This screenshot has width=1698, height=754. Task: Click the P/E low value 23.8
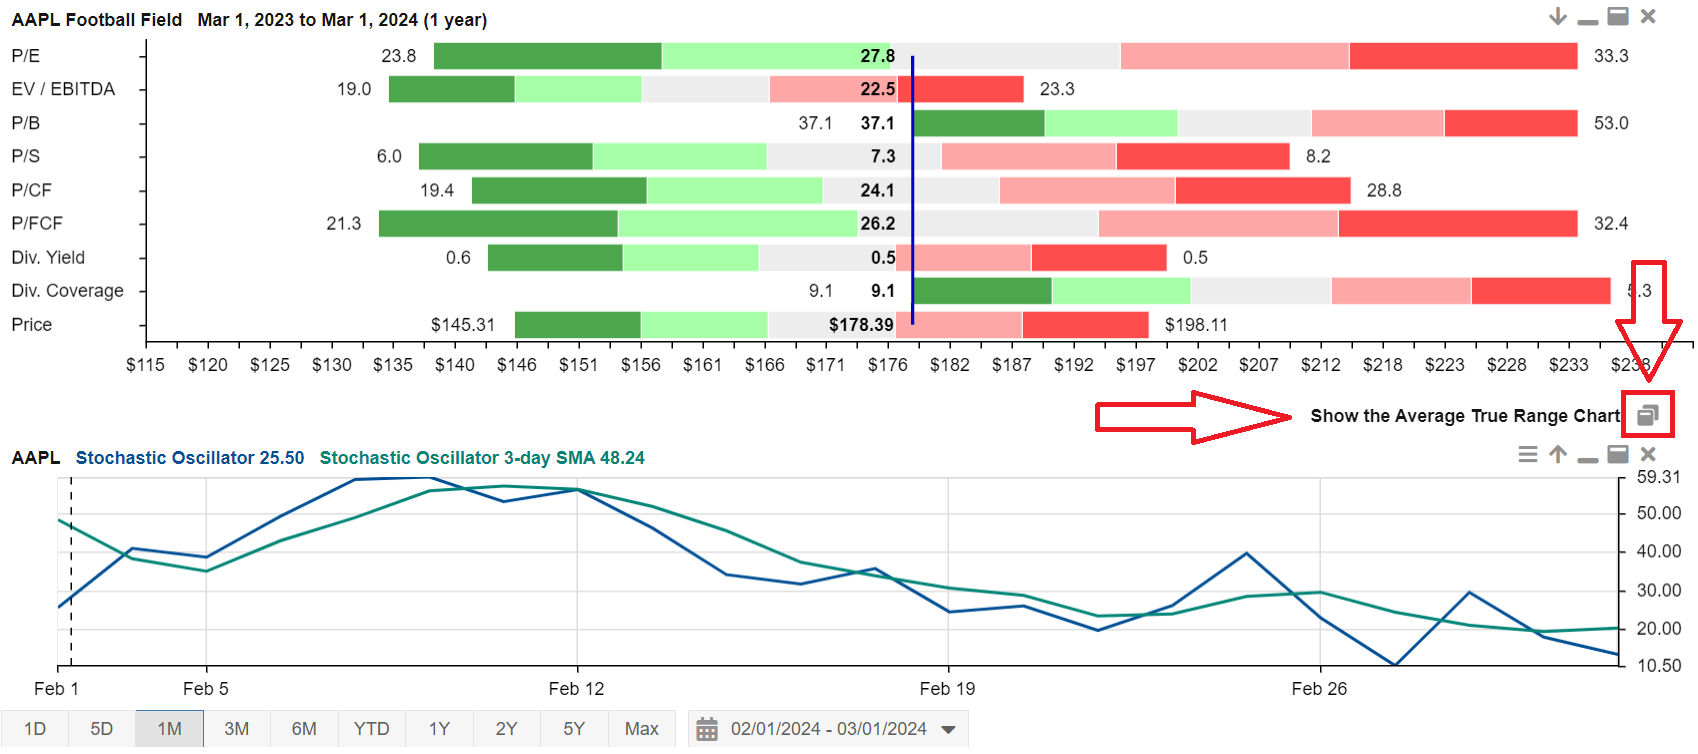pos(399,56)
